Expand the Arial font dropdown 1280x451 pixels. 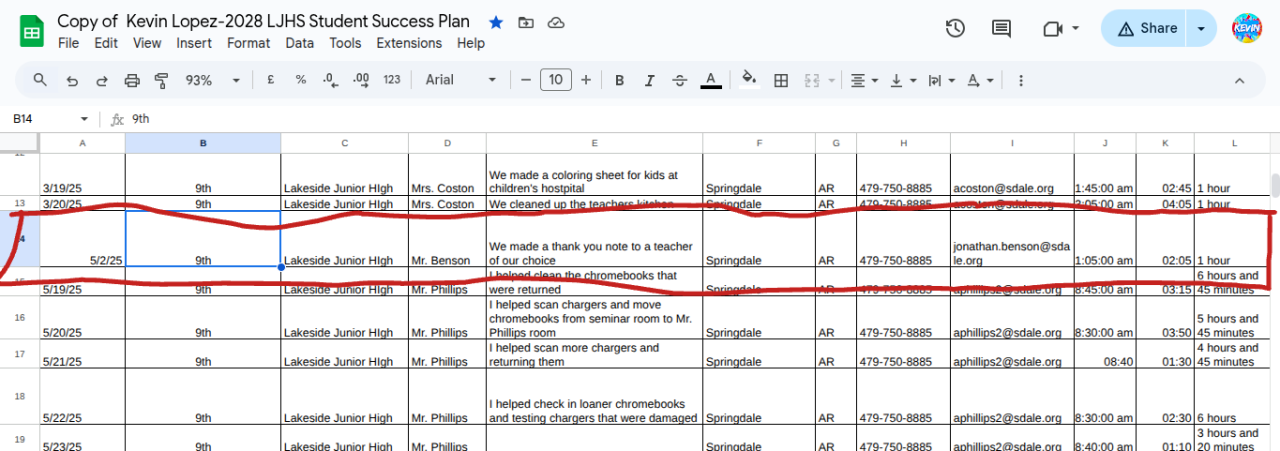click(x=461, y=80)
